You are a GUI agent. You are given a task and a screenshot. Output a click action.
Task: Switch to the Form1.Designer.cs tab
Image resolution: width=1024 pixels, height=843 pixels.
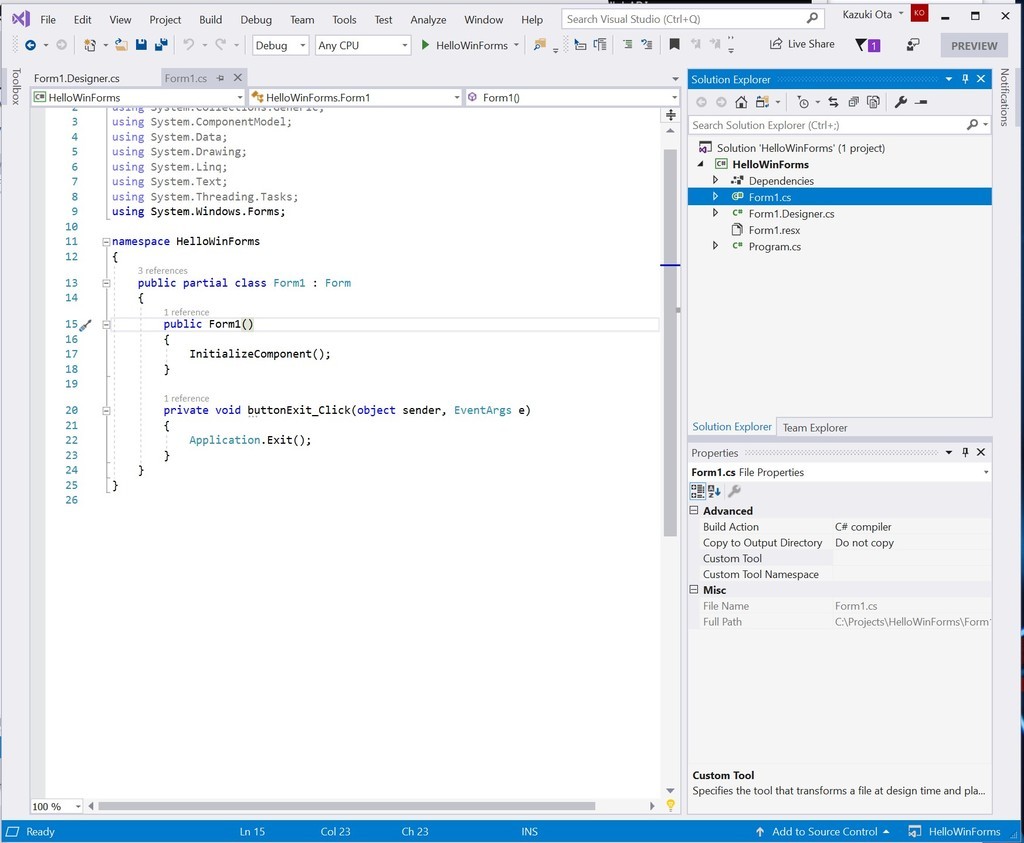[76, 78]
